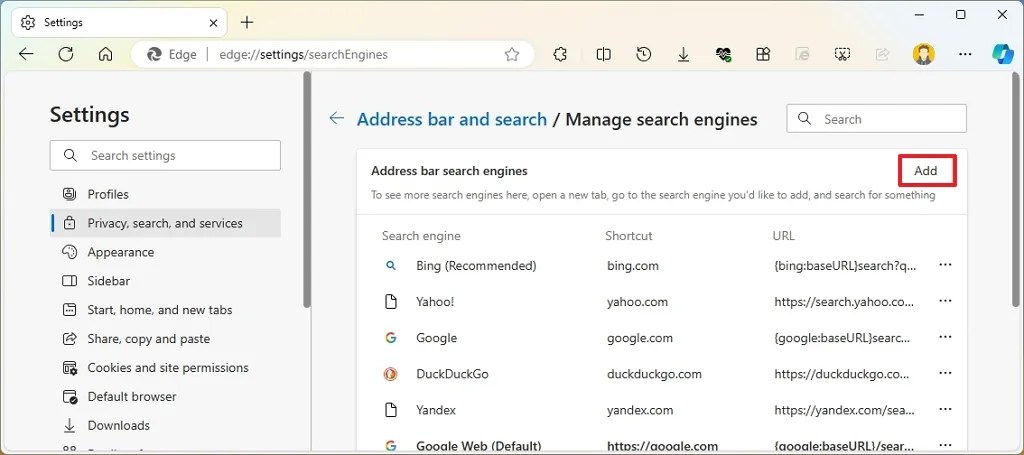Open History clock icon
The width and height of the screenshot is (1024, 455).
(x=644, y=55)
